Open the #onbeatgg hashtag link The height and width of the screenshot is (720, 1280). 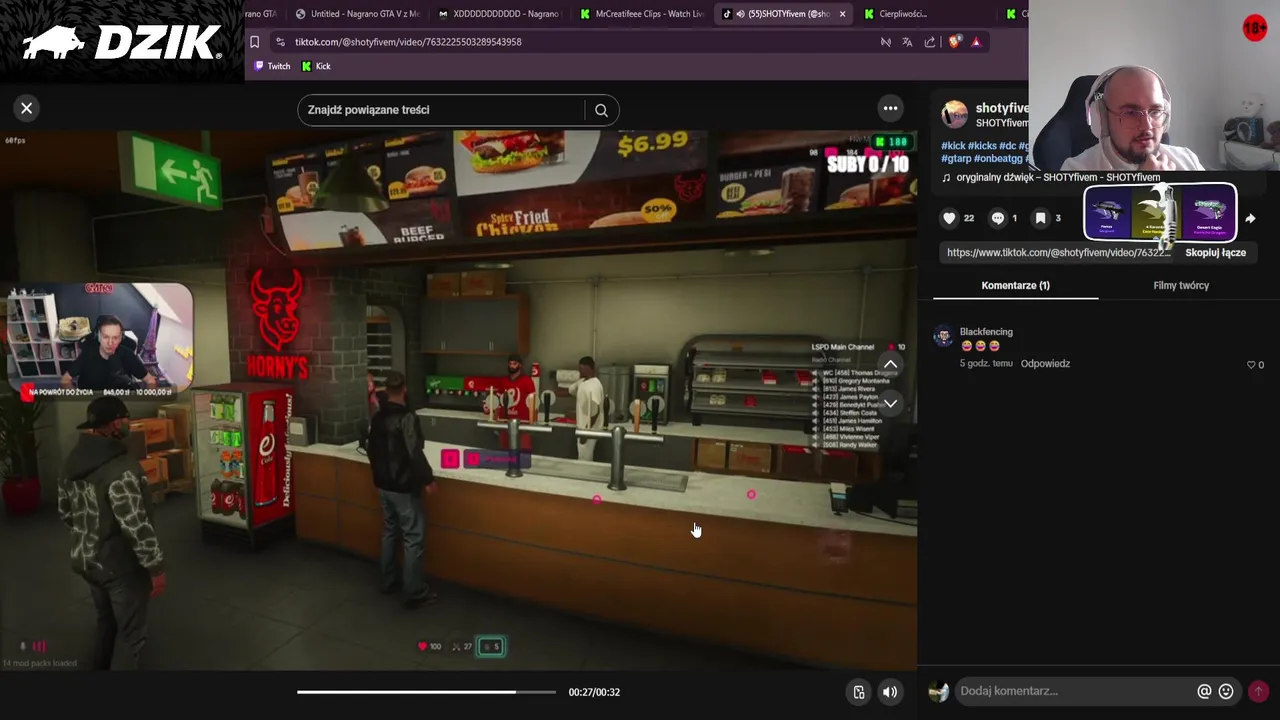coord(998,159)
